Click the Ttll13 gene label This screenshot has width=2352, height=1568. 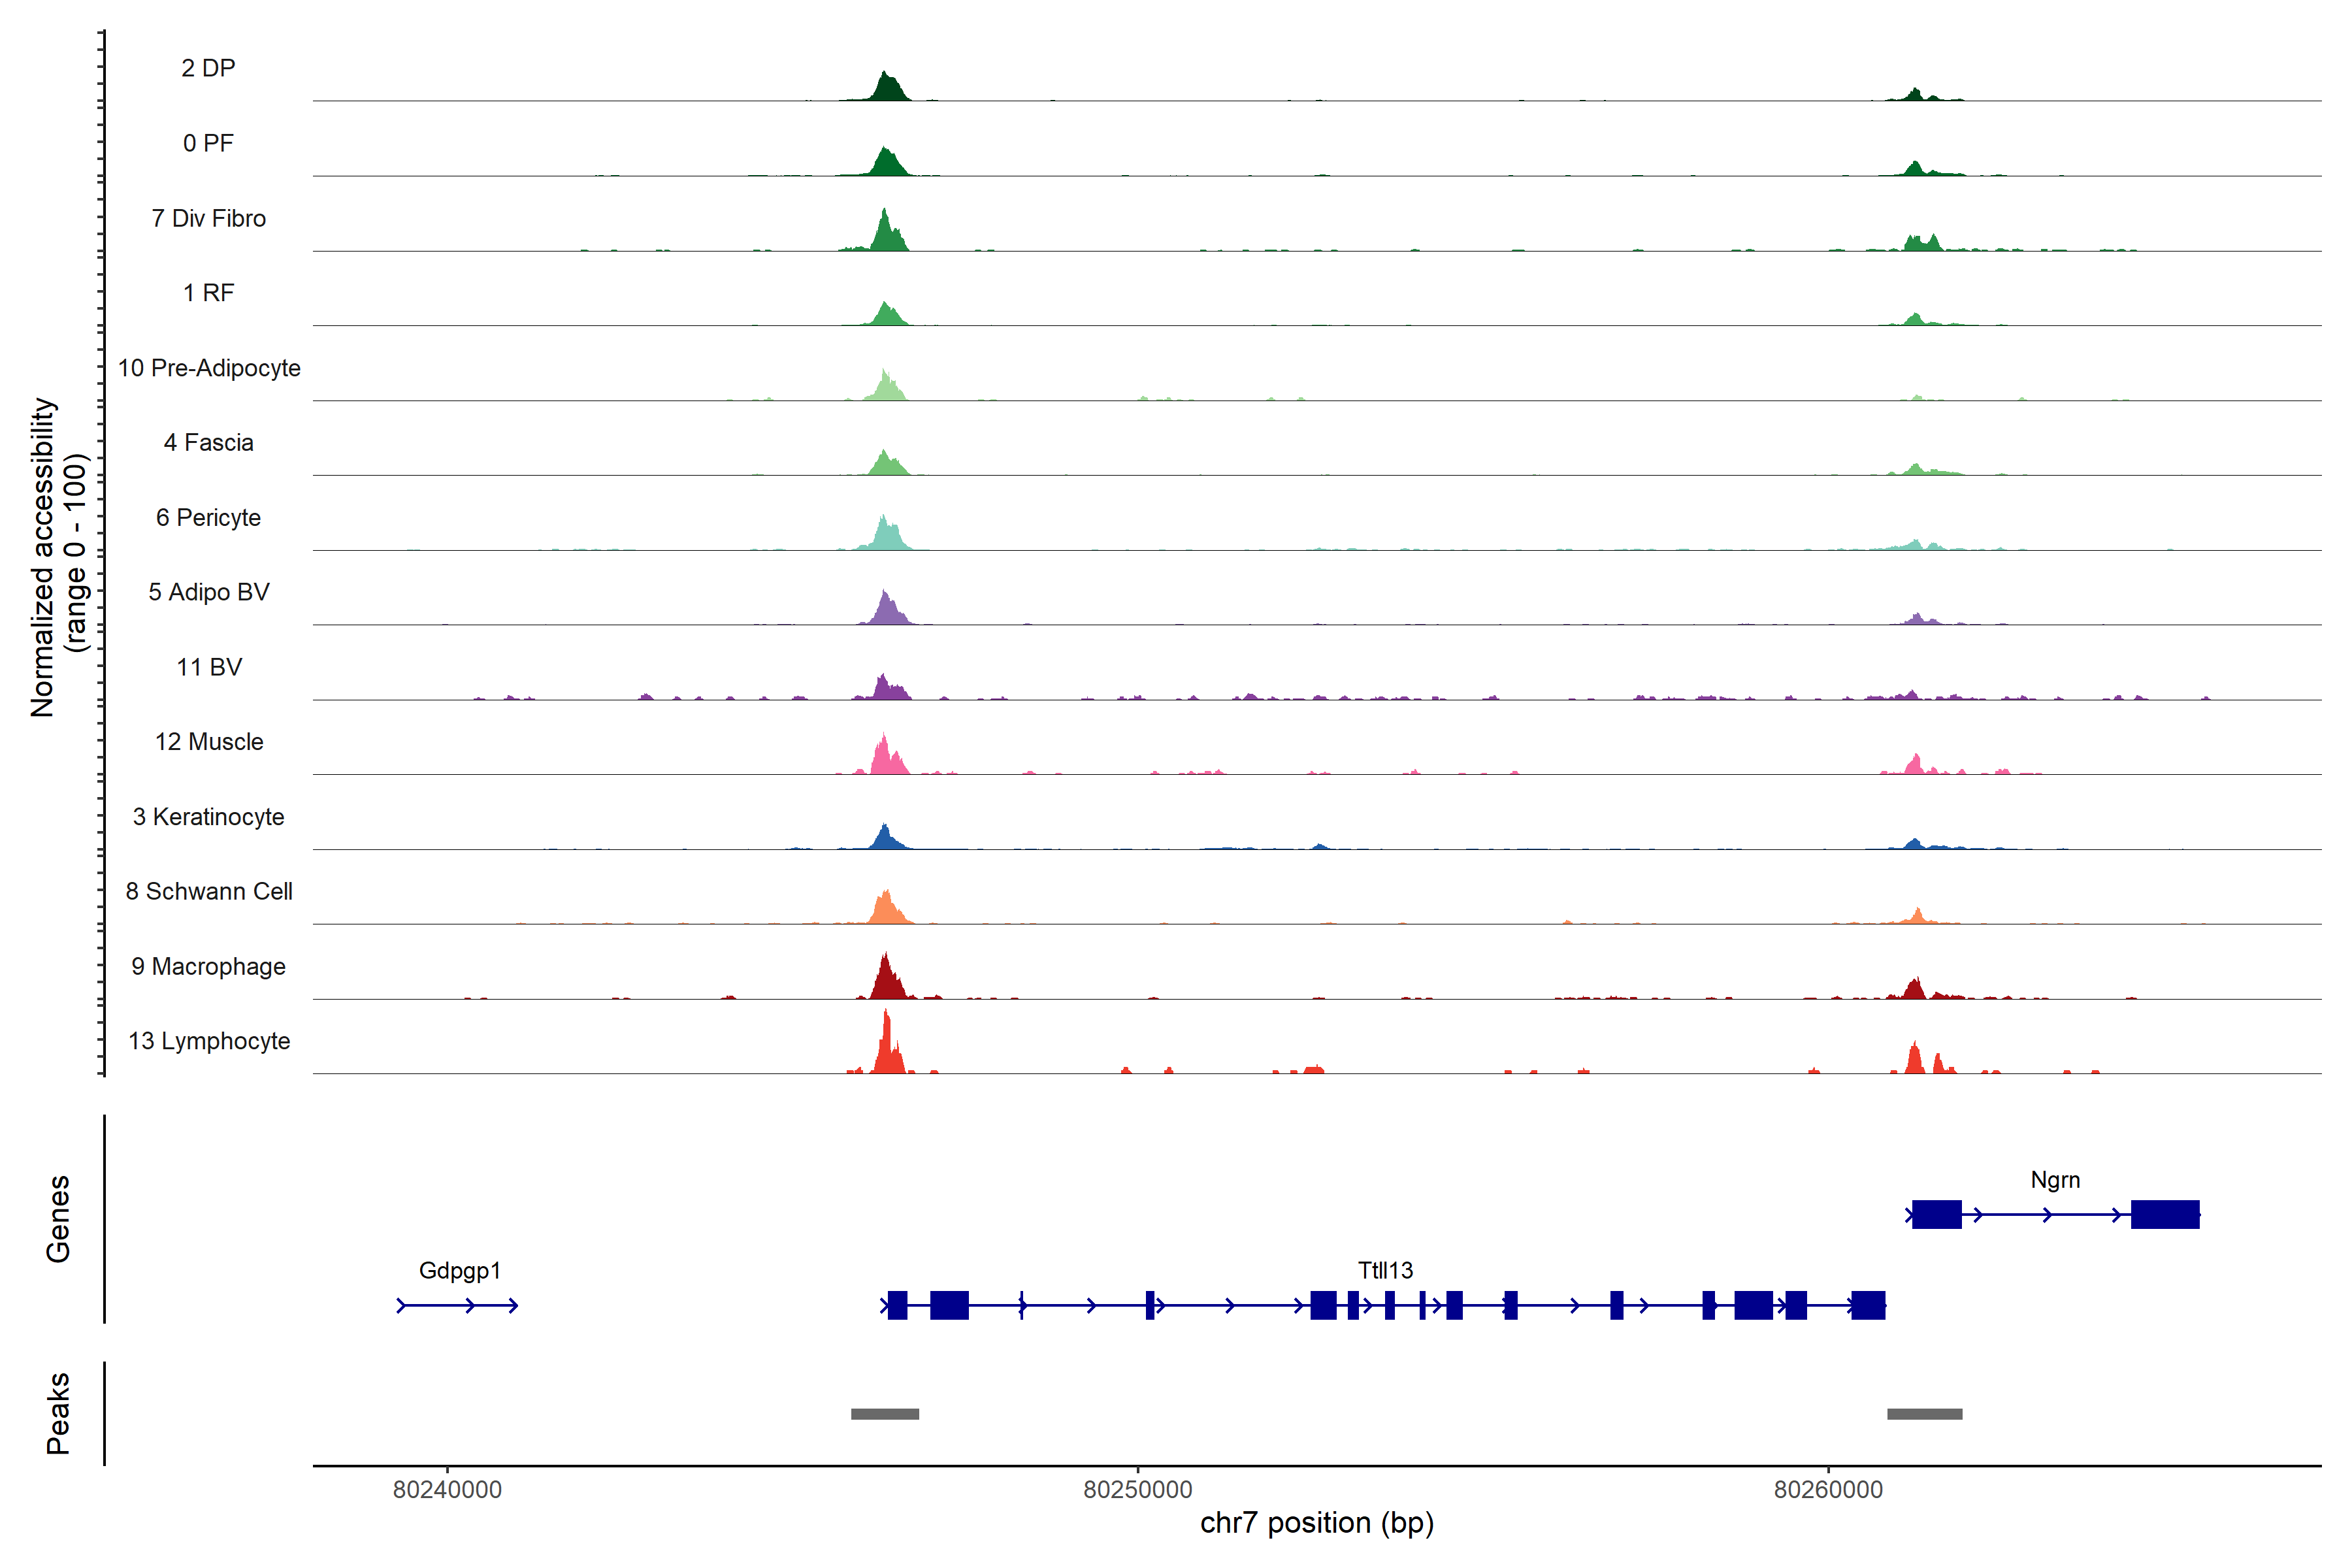pyautogui.click(x=1385, y=1270)
